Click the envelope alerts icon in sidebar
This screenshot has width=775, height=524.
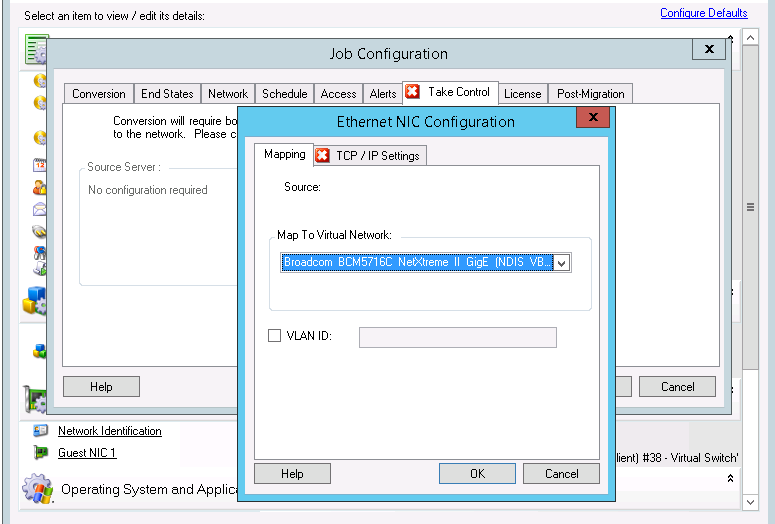coord(40,210)
